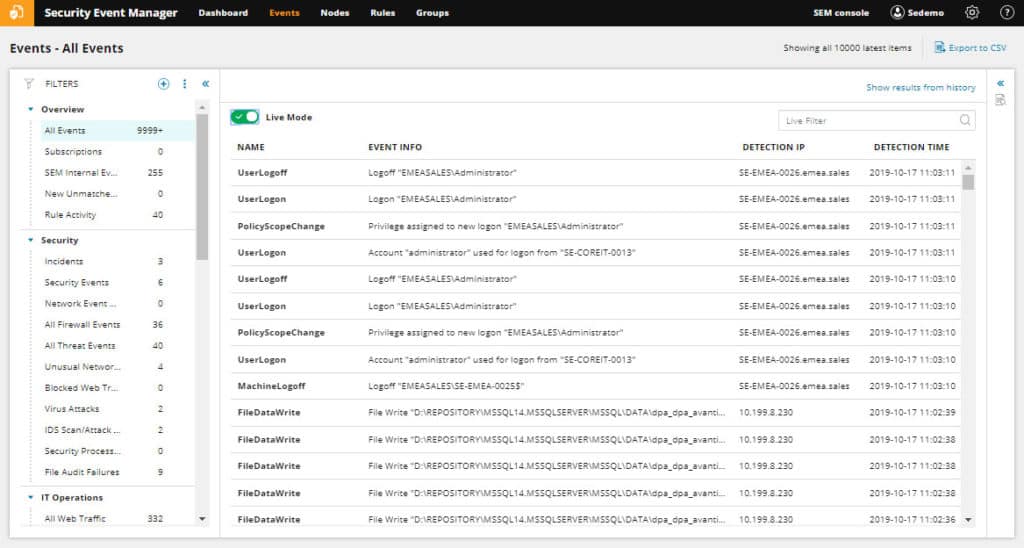The image size is (1024, 548).
Task: Click the Export to CSV icon
Action: click(x=940, y=48)
